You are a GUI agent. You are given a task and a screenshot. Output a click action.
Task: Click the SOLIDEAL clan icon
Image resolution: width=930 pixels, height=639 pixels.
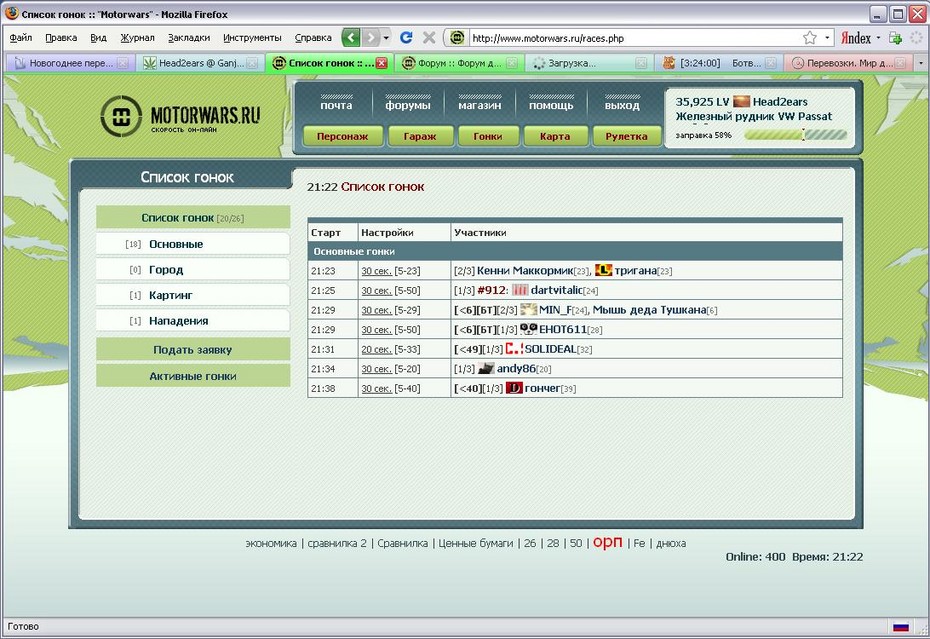coord(514,348)
